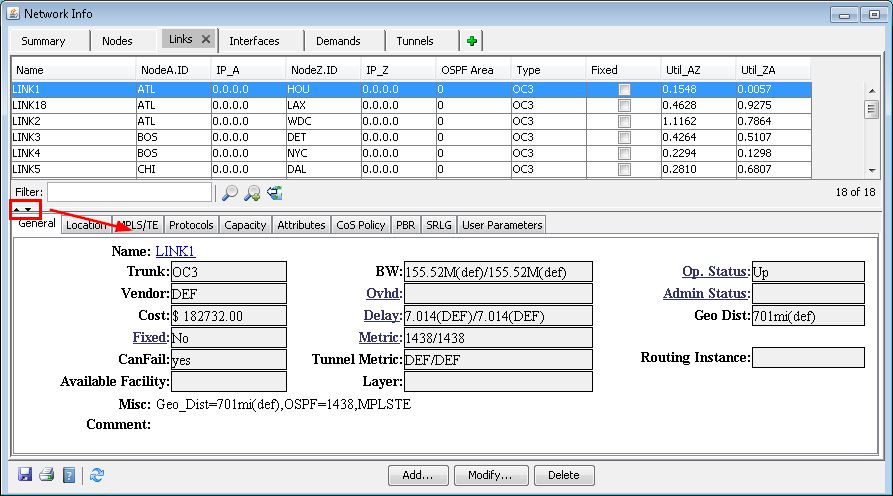Open the Capacity detail tab
Image resolution: width=893 pixels, height=496 pixels.
(x=245, y=225)
